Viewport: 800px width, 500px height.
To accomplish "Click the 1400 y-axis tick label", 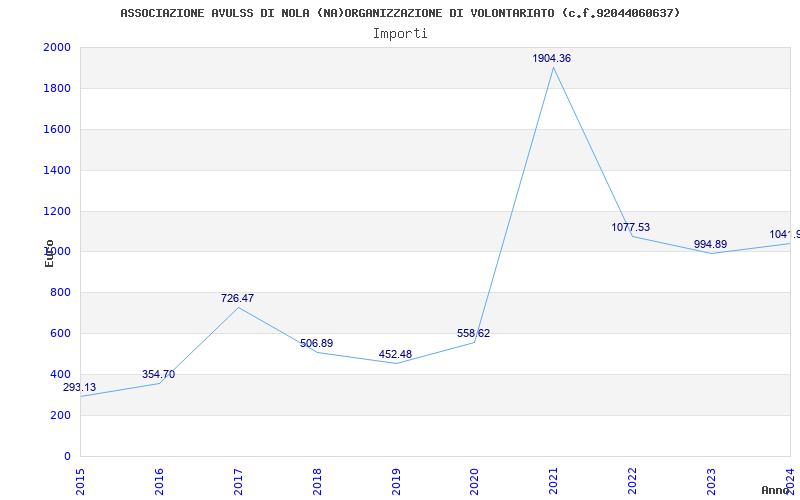I will [57, 170].
